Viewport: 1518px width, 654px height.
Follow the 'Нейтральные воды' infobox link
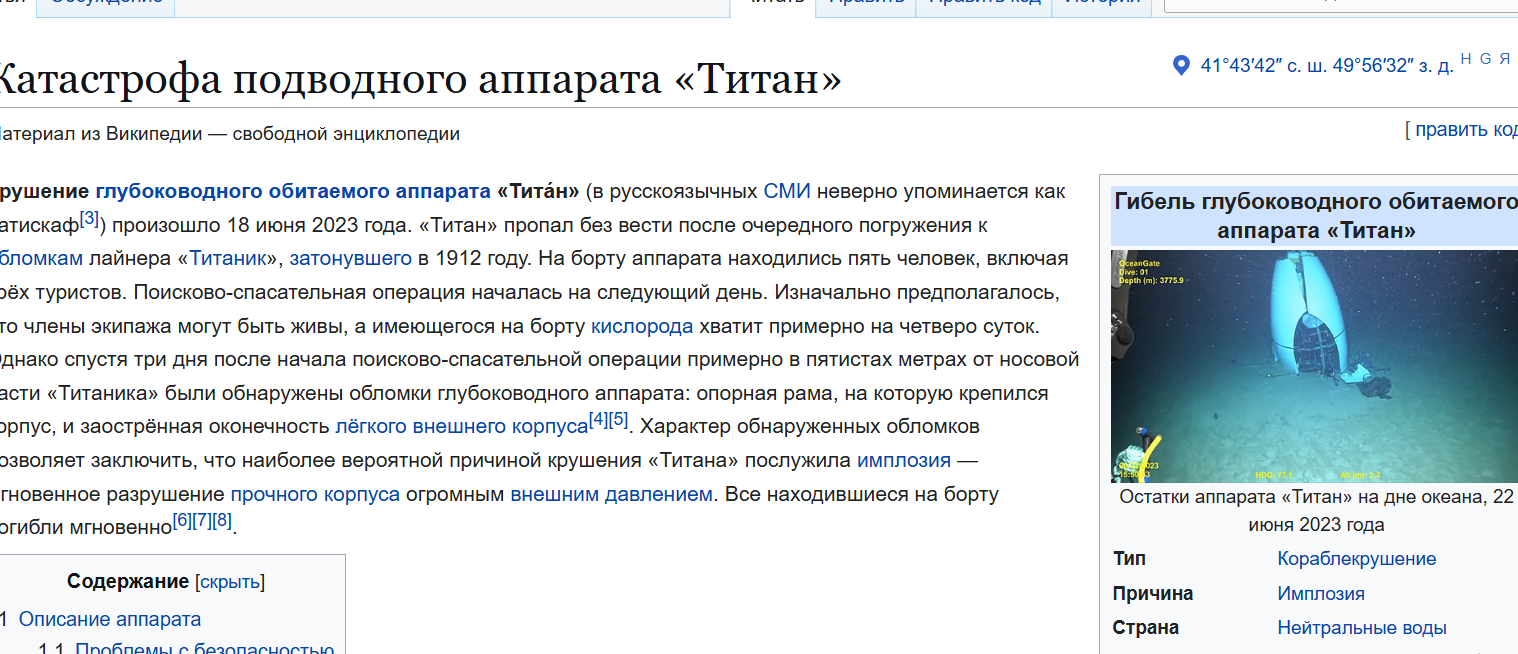point(1362,628)
